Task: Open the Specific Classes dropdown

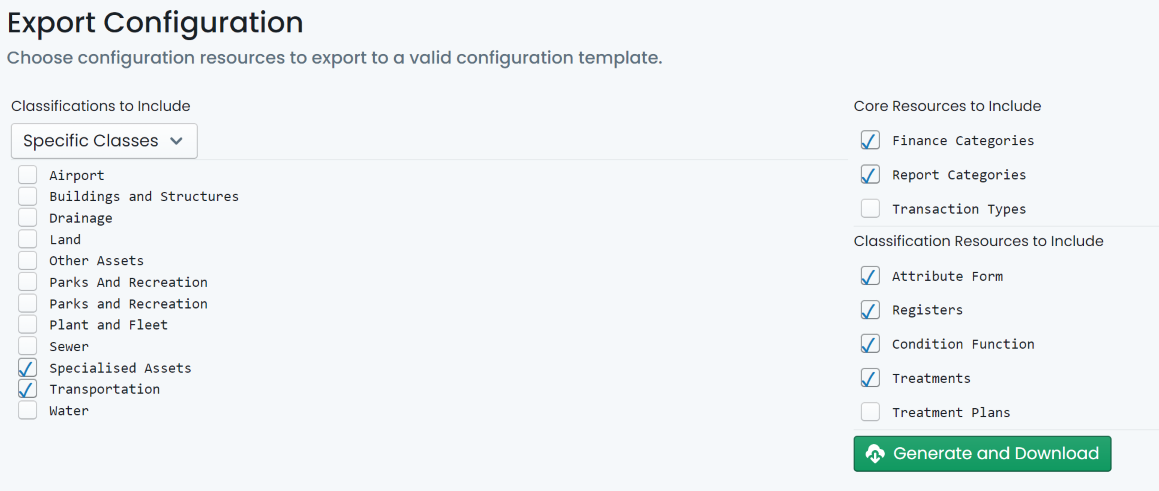Action: [x=104, y=140]
